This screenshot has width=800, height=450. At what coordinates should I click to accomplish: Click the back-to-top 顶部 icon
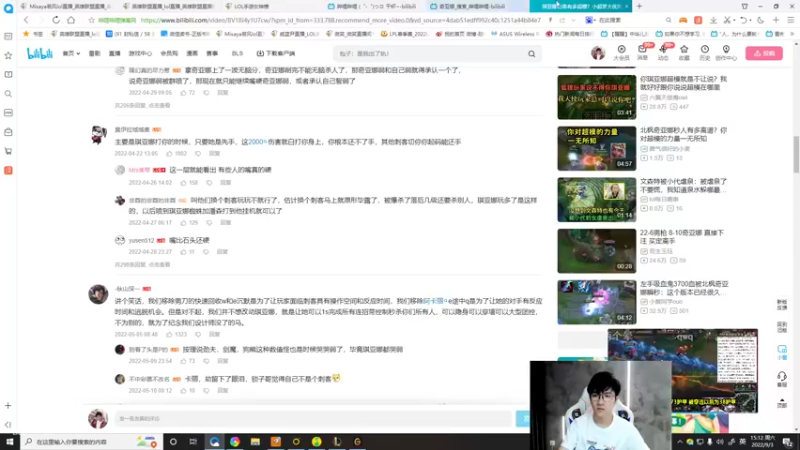782,403
